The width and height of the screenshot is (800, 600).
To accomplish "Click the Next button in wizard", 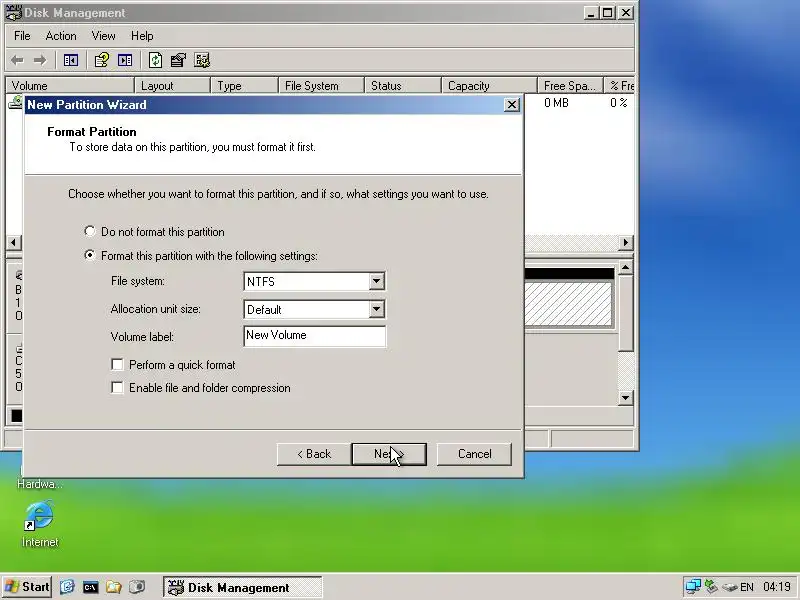I will click(389, 454).
